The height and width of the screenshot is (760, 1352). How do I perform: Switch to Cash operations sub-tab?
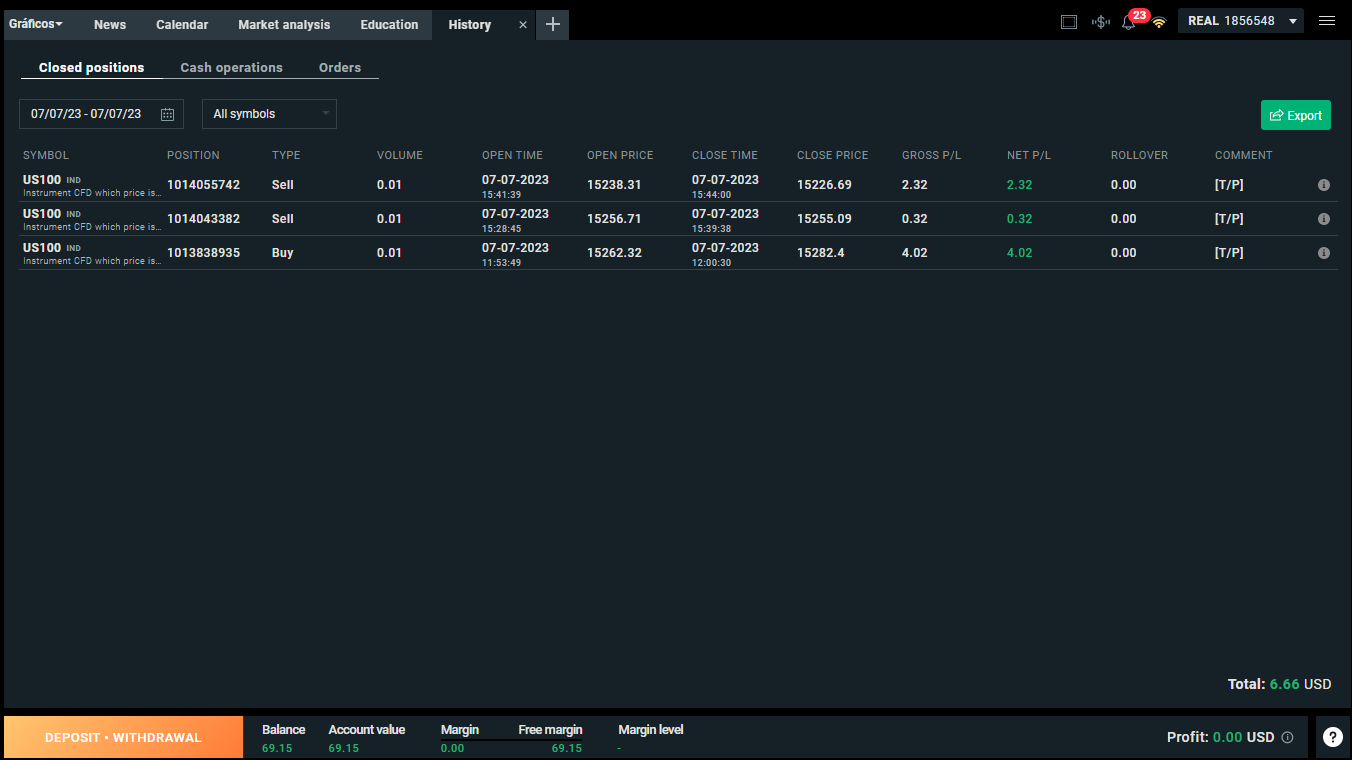pyautogui.click(x=232, y=68)
